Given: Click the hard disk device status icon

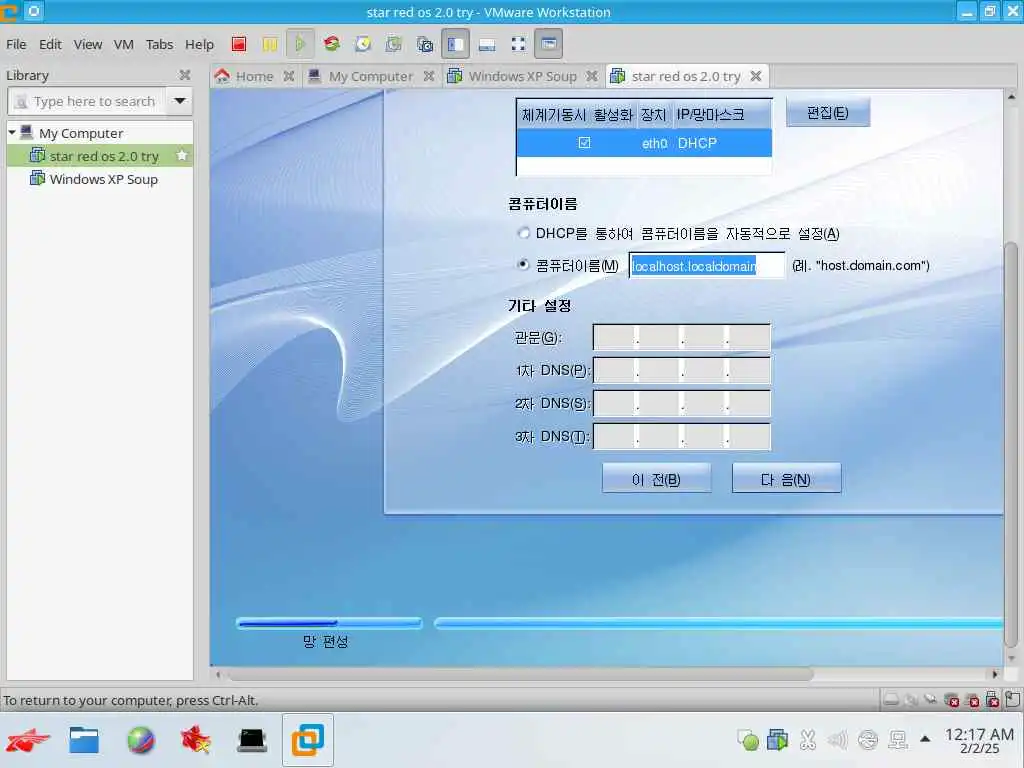Looking at the screenshot, I should pyautogui.click(x=891, y=700).
